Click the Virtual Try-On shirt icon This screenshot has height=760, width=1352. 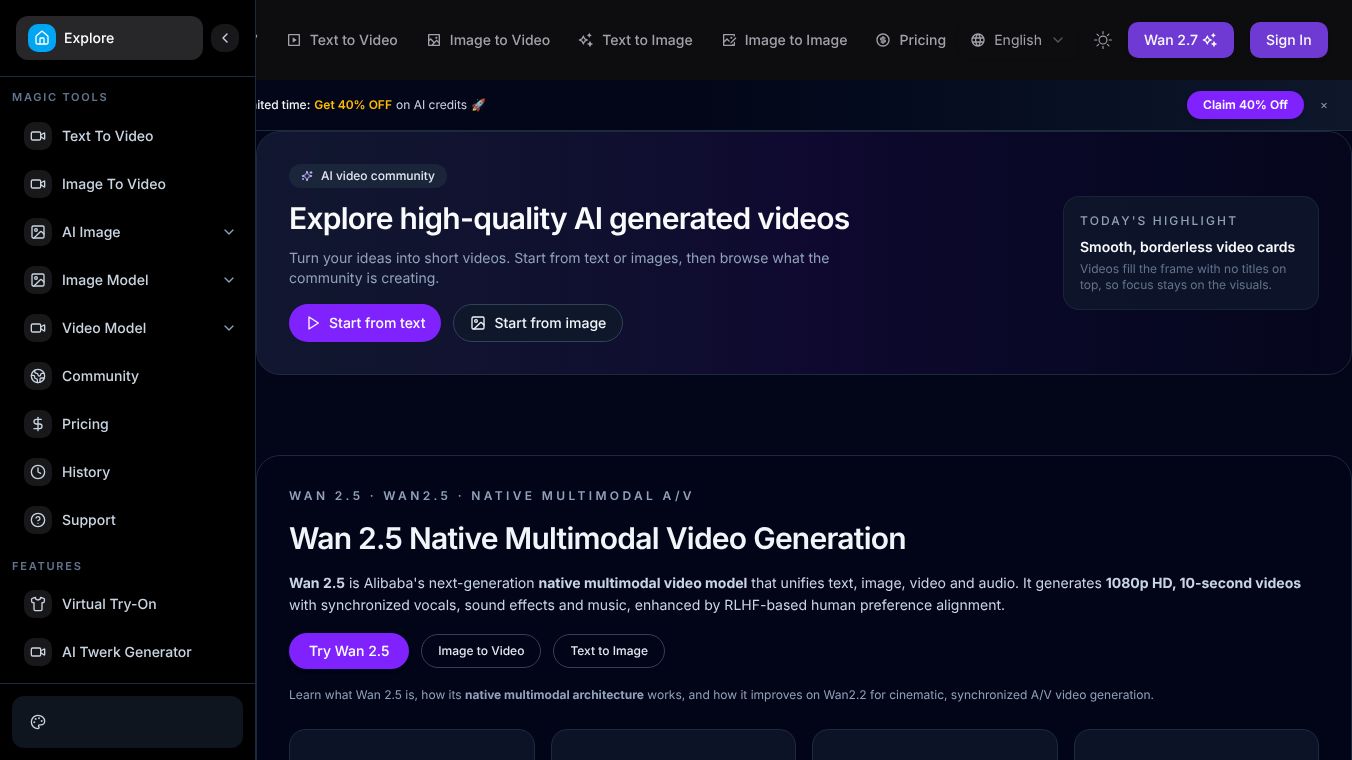[x=38, y=604]
